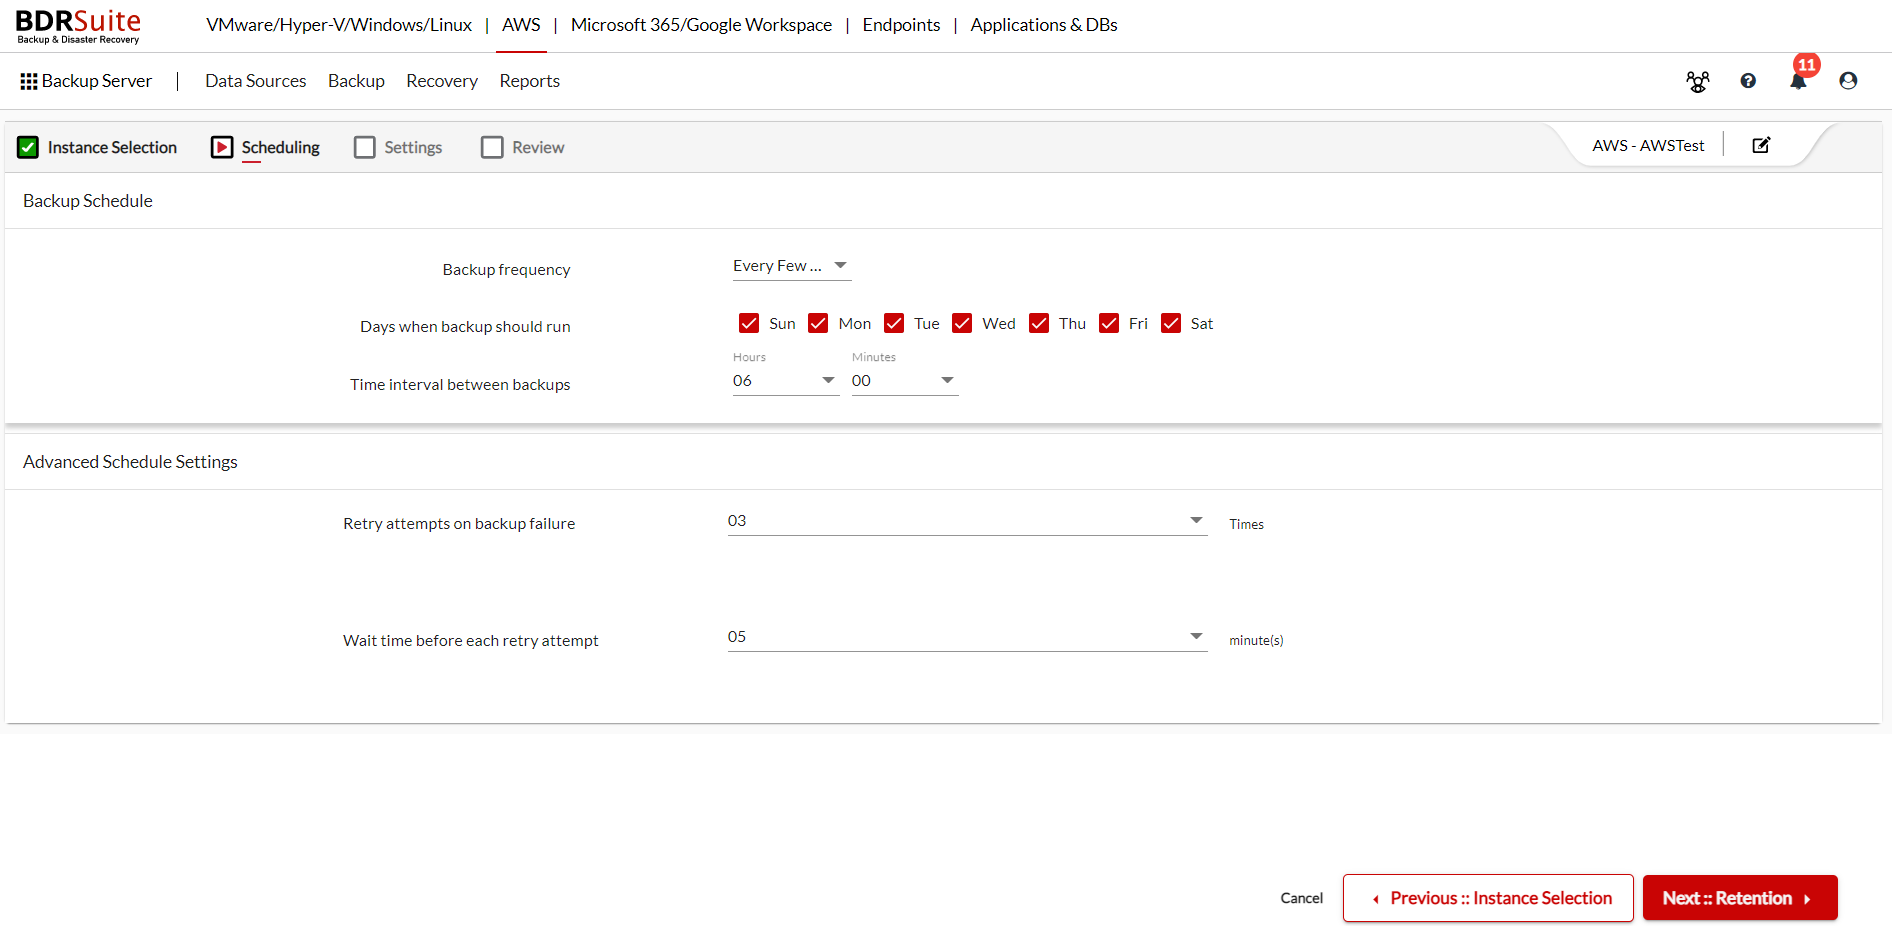Switch to the Endpoints tab
Screen dimensions: 1892x926
click(x=901, y=25)
